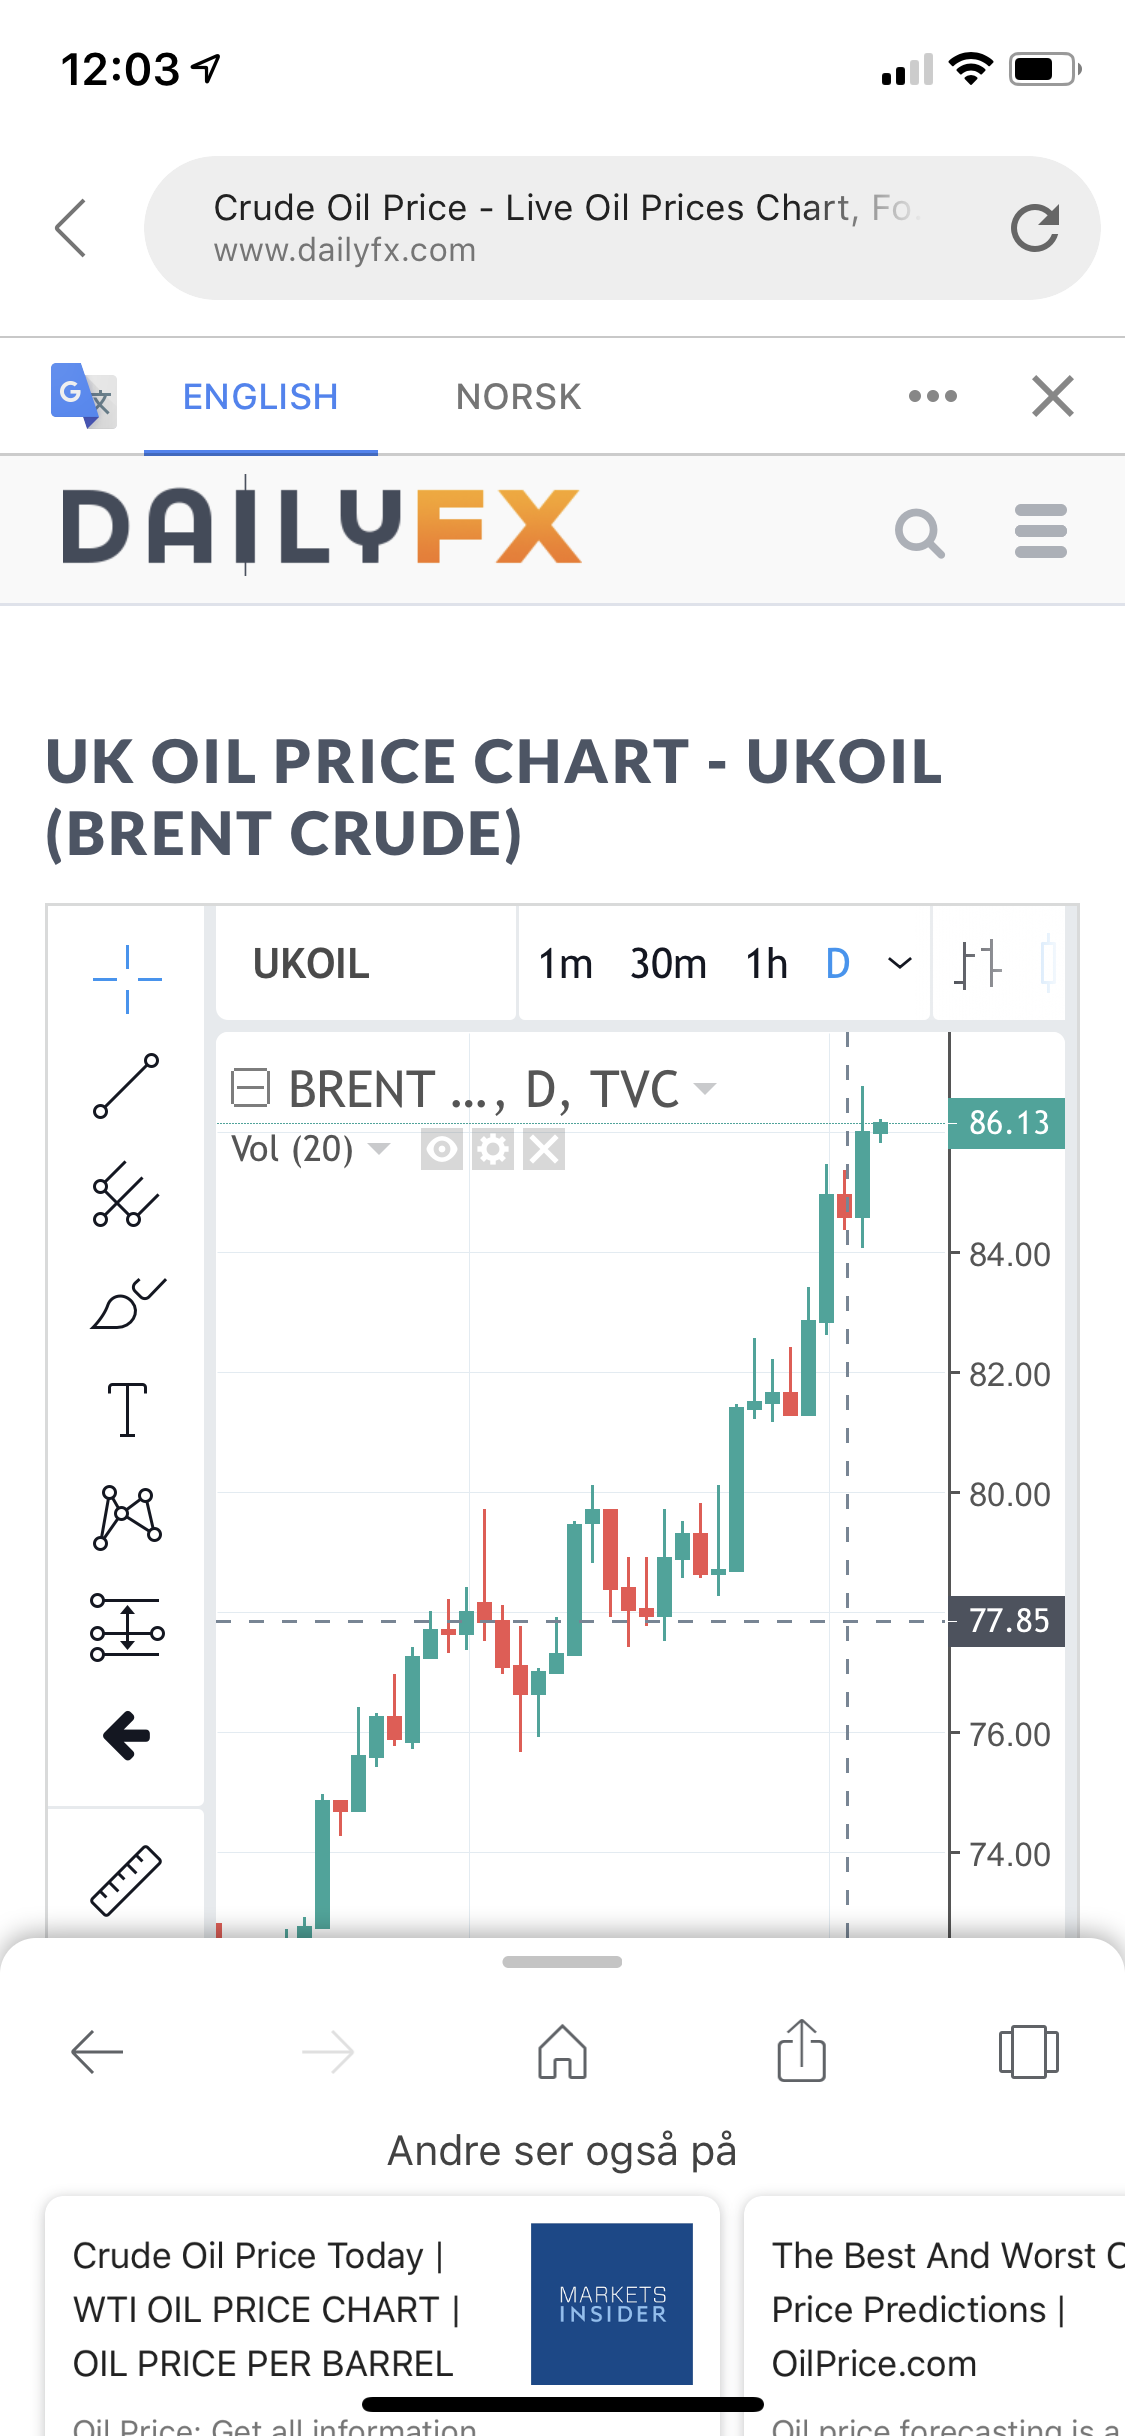
Task: Open DailyFX hamburger menu
Action: pos(1040,531)
